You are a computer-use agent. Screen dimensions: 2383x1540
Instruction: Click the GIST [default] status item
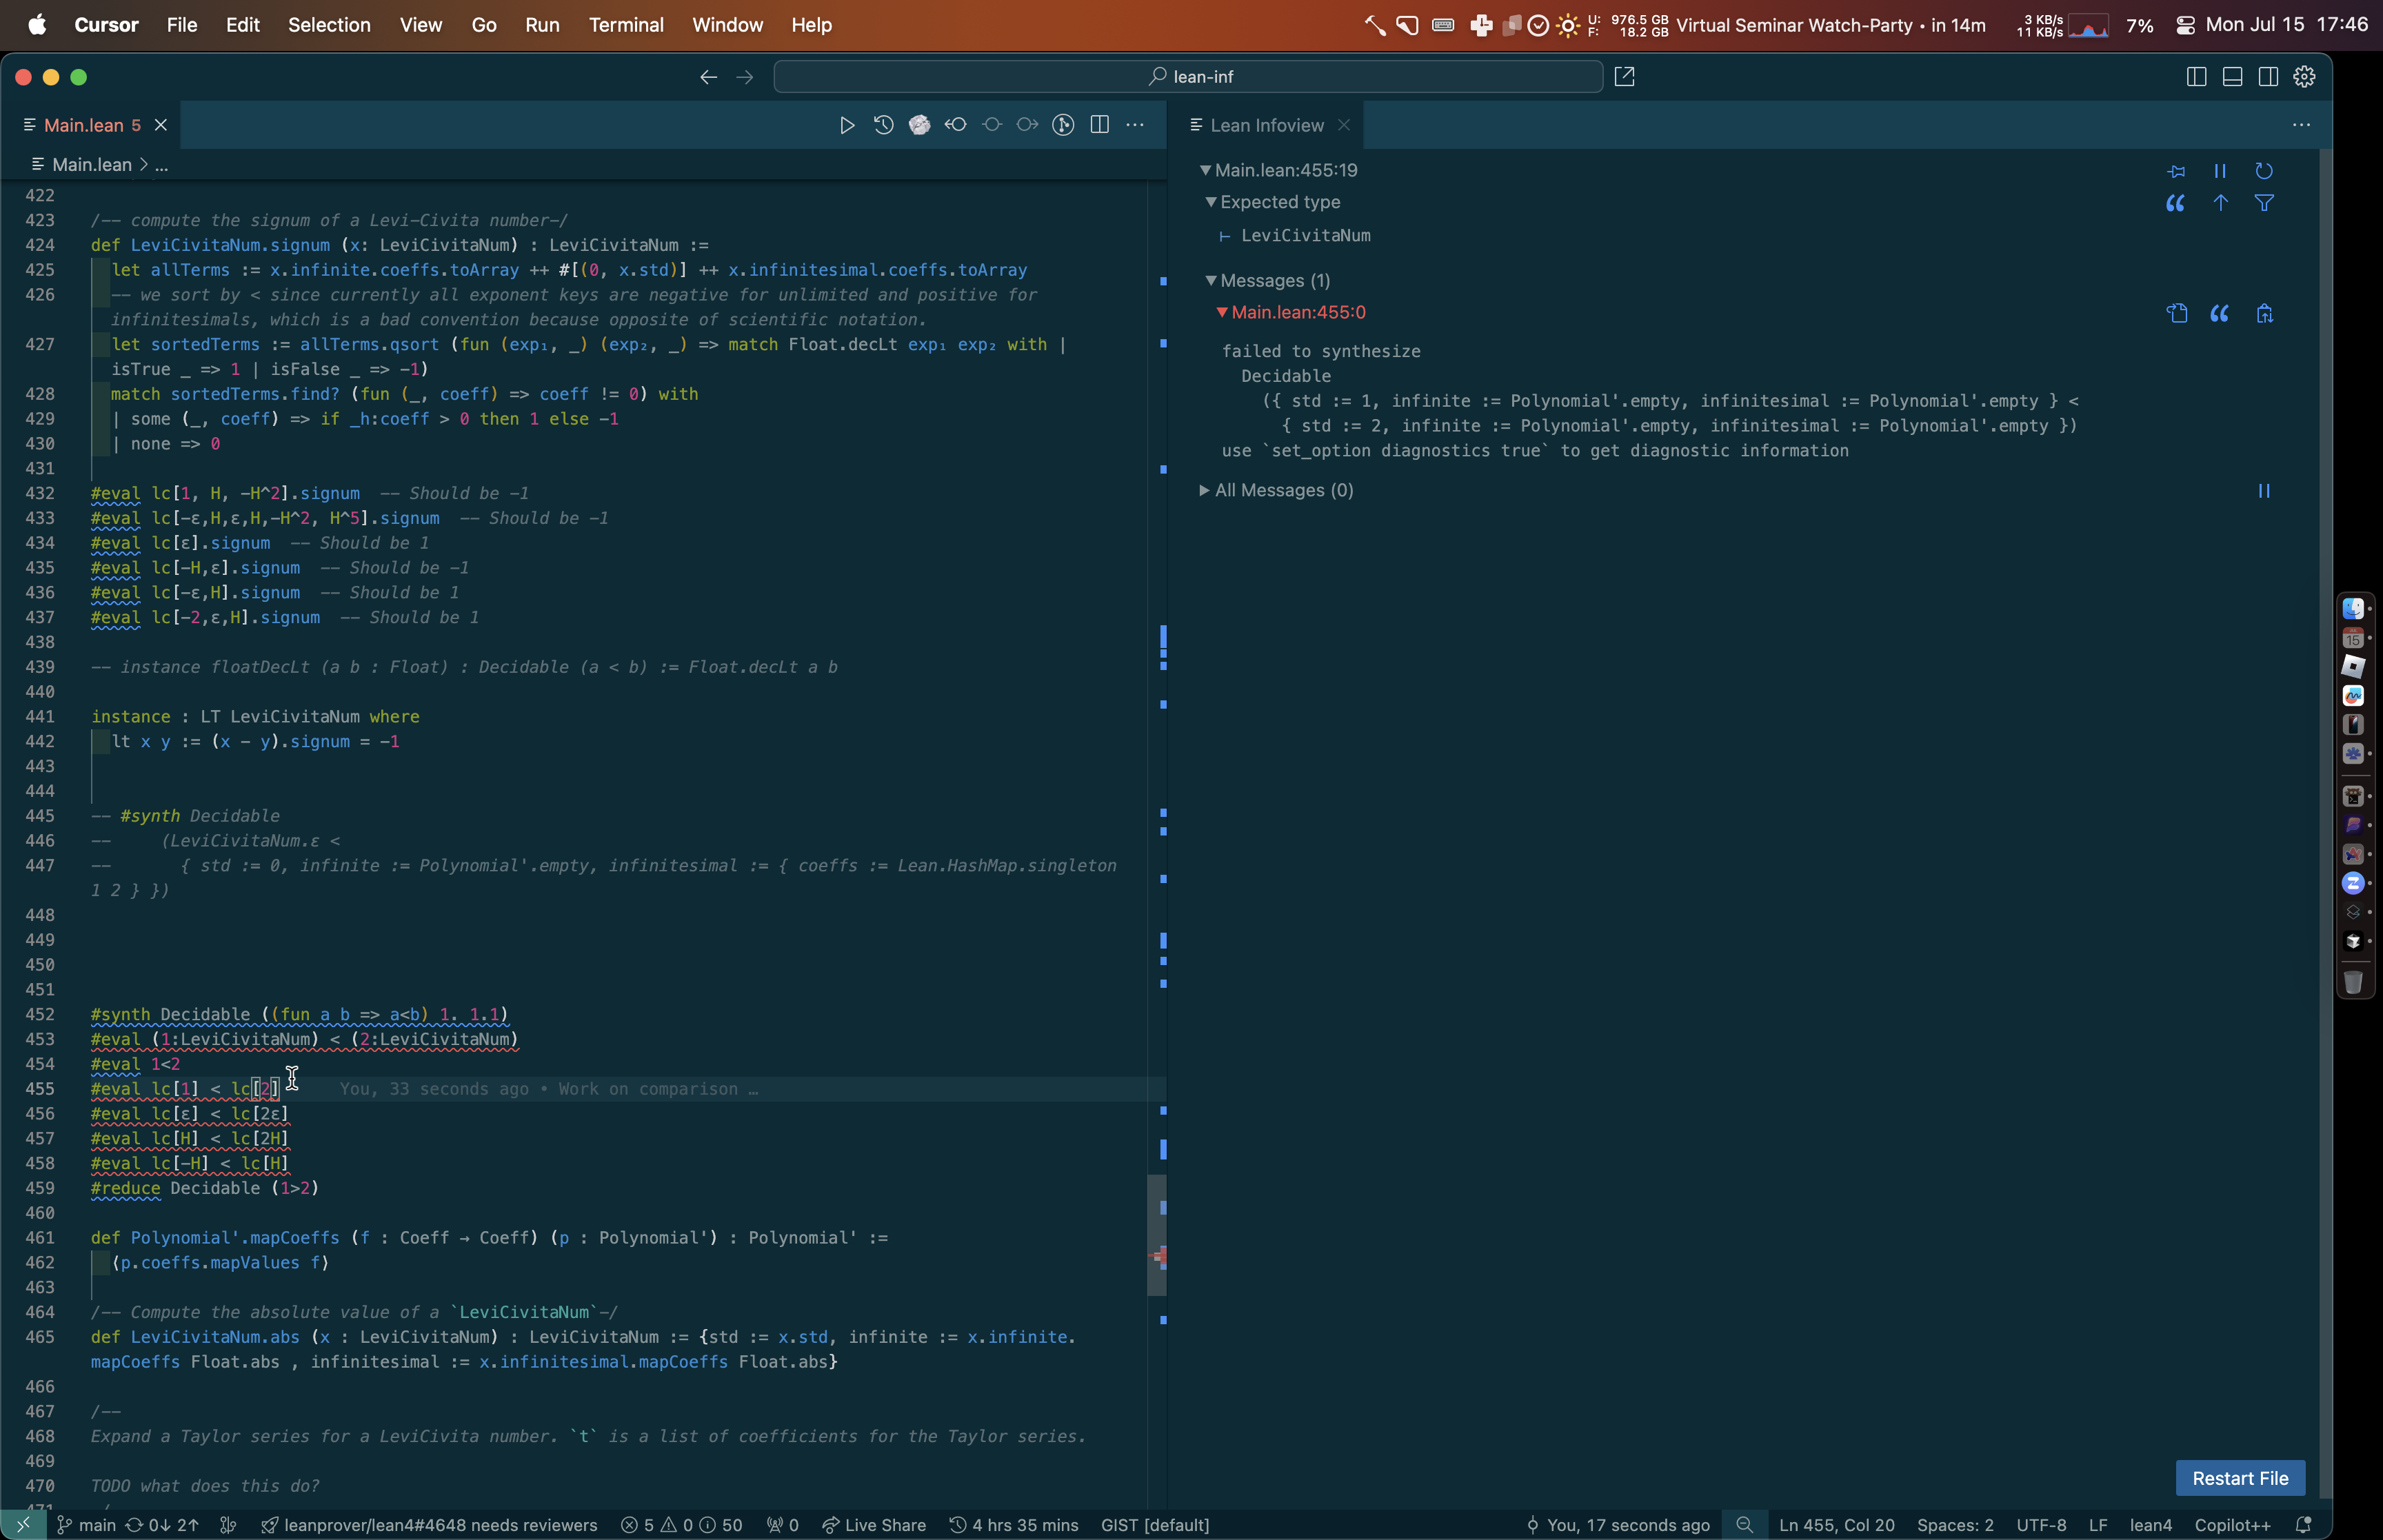click(1155, 1525)
